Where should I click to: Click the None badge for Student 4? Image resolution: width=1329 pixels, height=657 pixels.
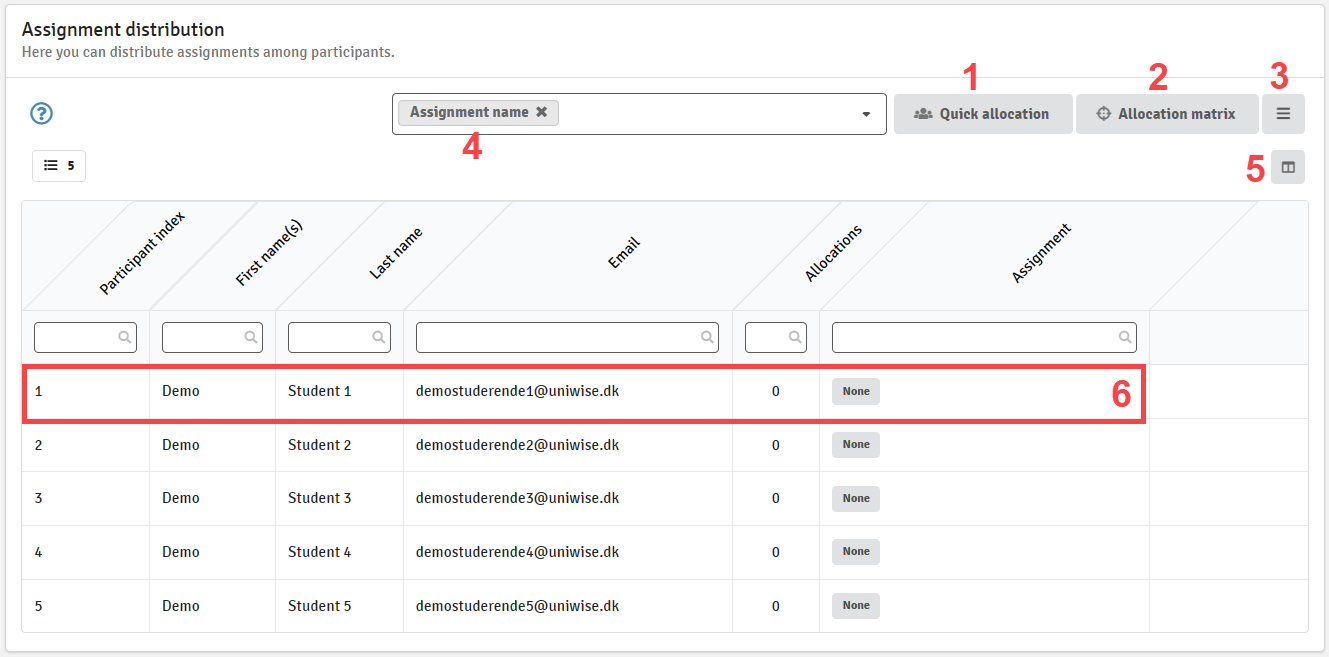point(856,551)
